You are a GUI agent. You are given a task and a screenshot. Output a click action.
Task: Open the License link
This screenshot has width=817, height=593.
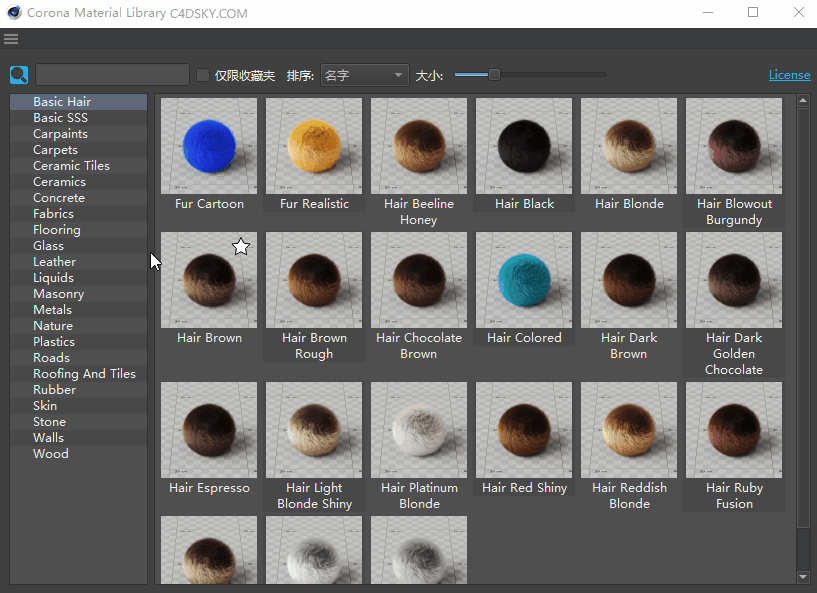789,75
